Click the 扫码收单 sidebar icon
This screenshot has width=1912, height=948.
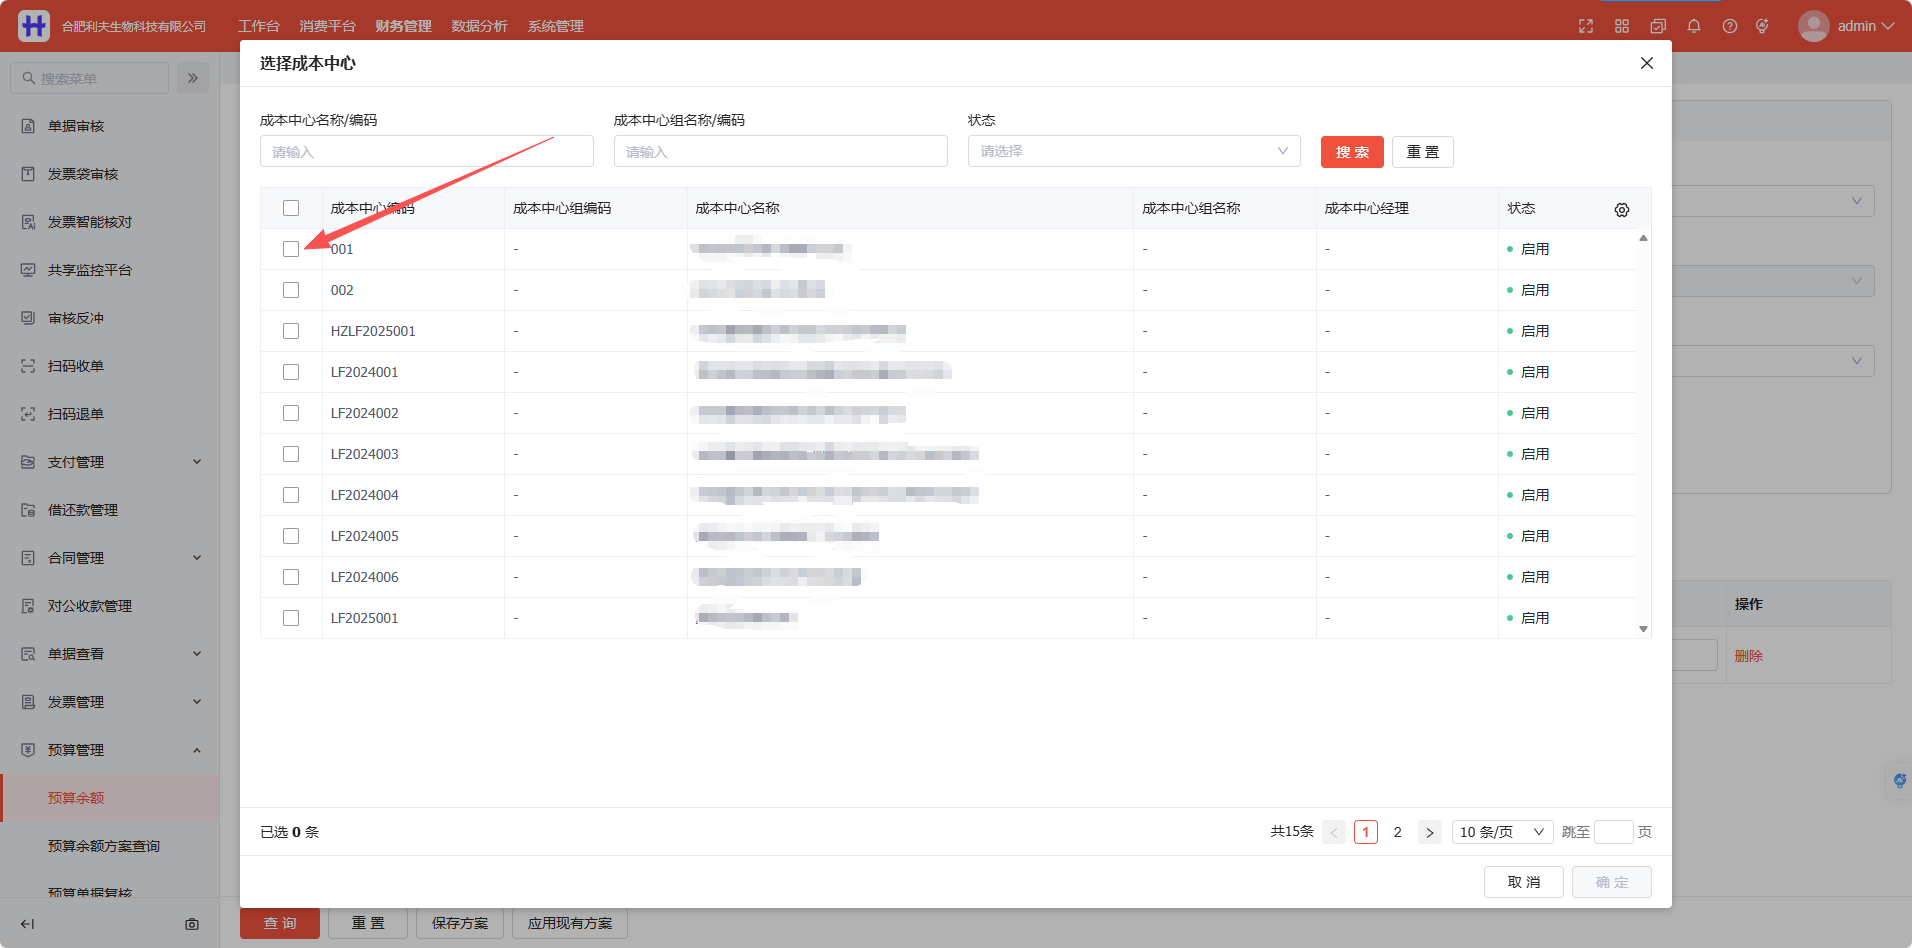point(28,366)
